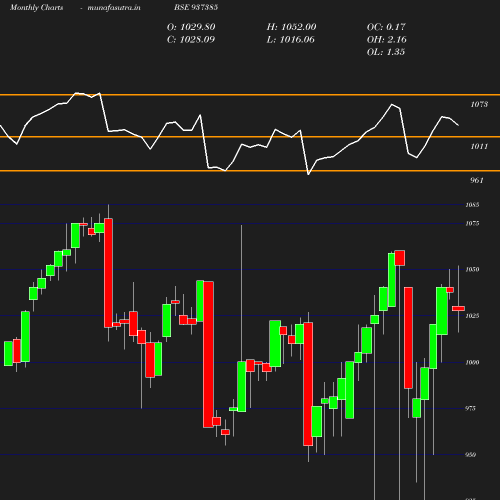
Task: Click the '1000' price axis label
Action: 472,362
